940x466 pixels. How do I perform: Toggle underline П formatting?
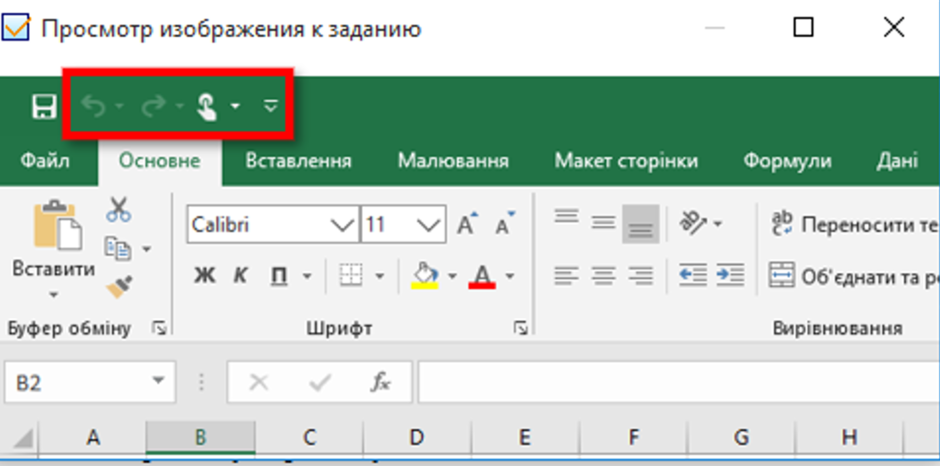[278, 275]
